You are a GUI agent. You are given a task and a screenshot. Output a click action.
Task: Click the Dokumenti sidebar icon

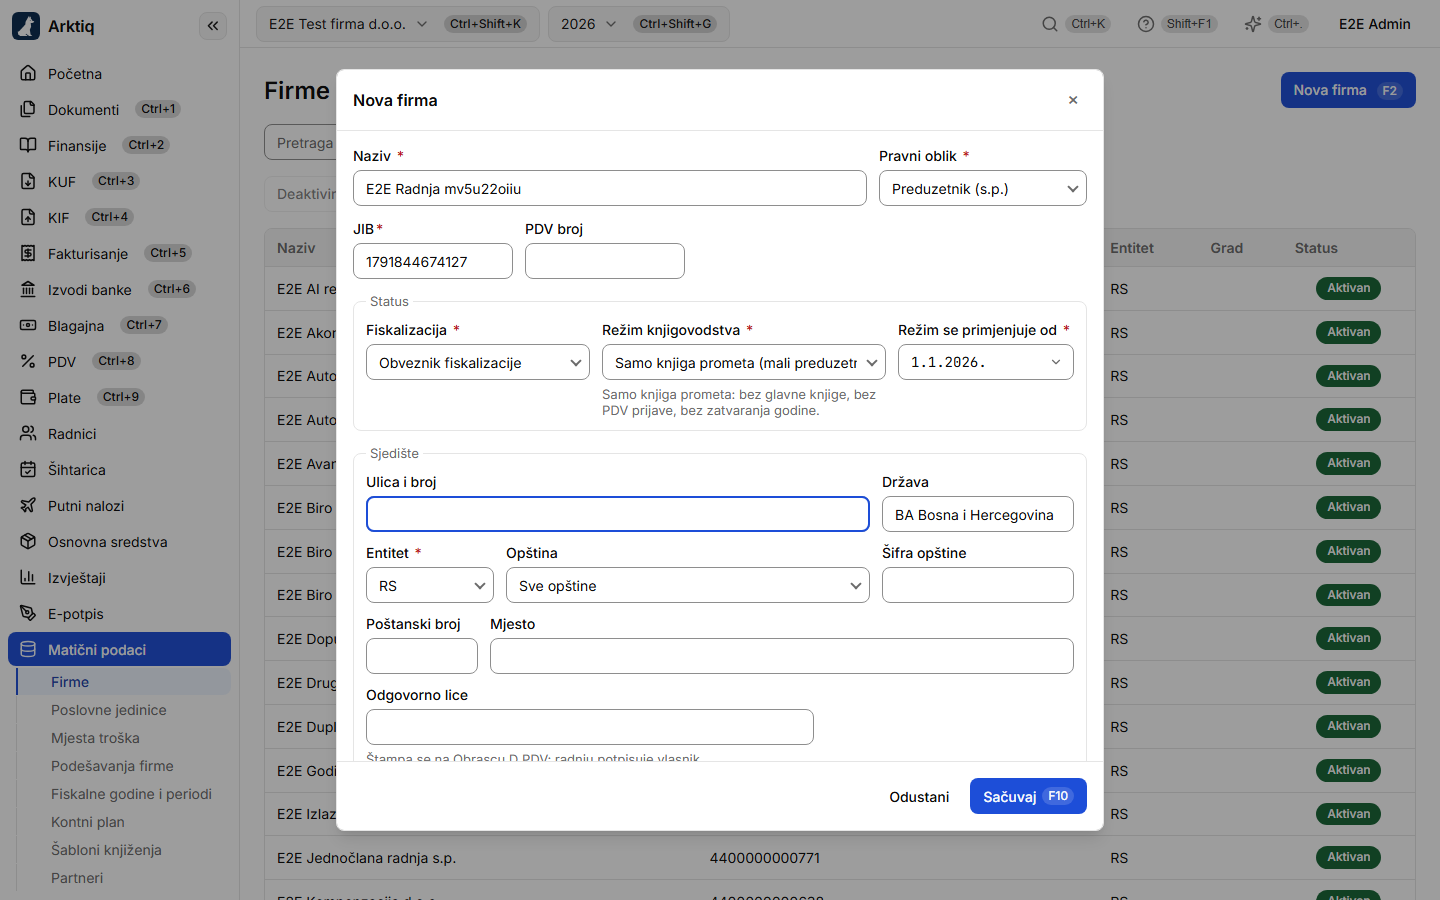tap(28, 109)
